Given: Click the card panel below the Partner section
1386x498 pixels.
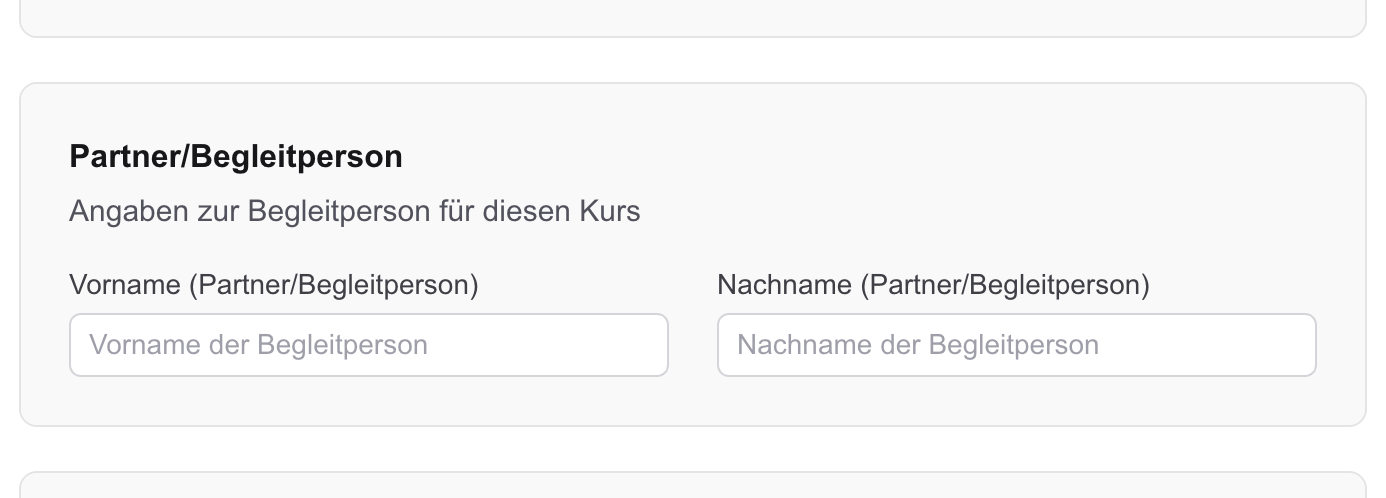Looking at the screenshot, I should coord(692,487).
